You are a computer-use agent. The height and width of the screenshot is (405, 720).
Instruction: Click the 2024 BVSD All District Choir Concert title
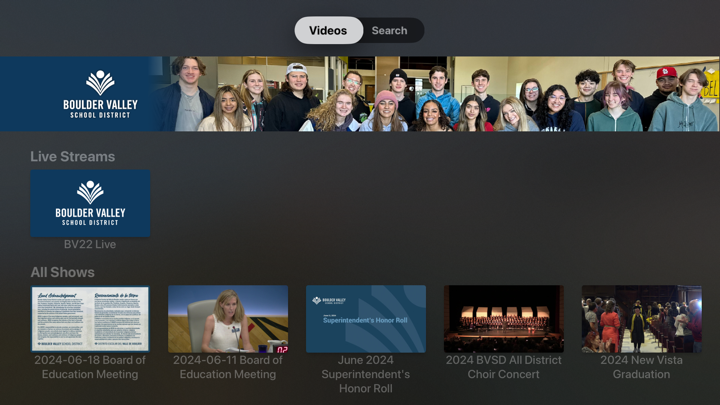click(504, 367)
